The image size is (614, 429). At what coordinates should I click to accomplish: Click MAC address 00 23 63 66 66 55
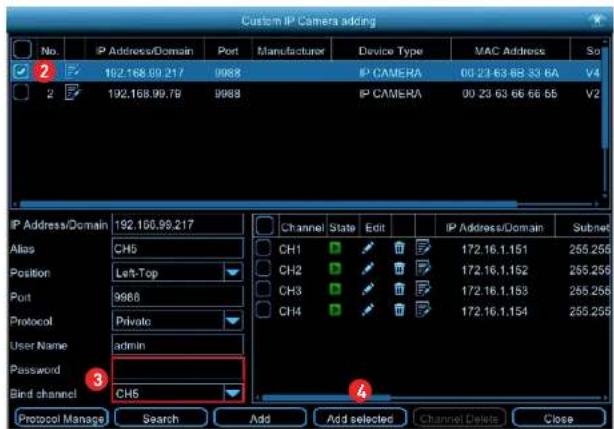[x=509, y=93]
